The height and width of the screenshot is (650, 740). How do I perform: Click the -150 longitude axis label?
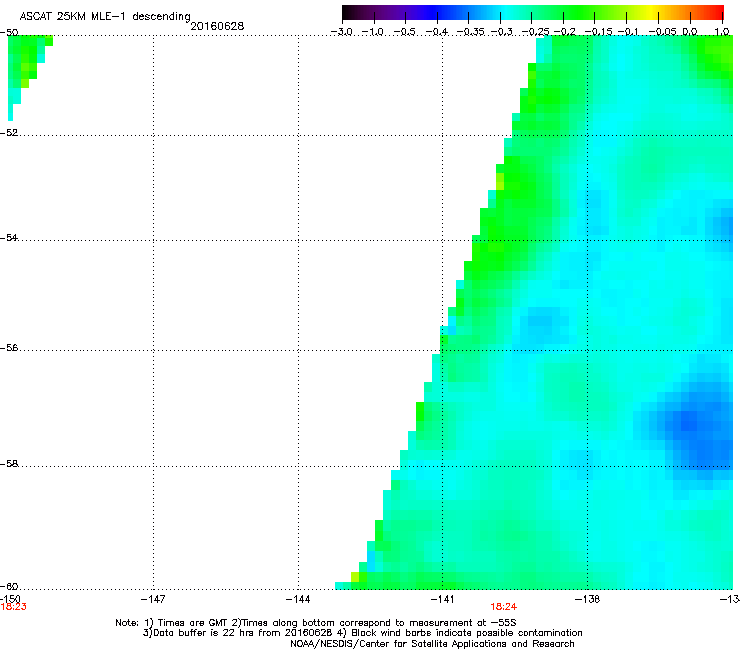tap(10, 599)
